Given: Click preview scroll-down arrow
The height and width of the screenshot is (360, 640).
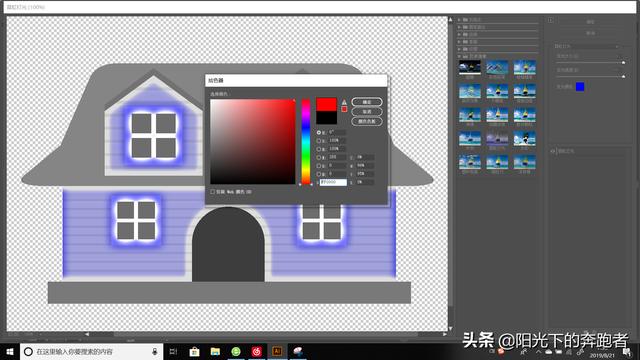Looking at the screenshot, I should [451, 328].
